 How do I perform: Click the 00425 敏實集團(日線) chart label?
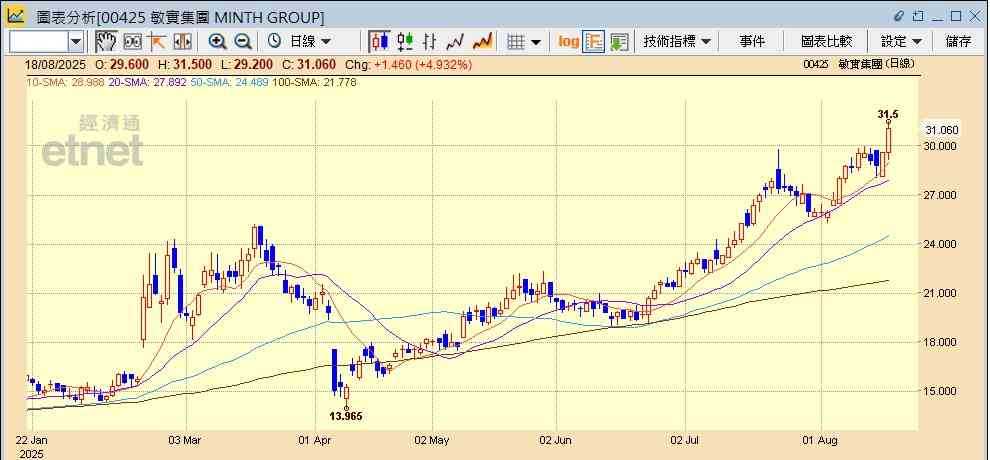click(x=859, y=64)
